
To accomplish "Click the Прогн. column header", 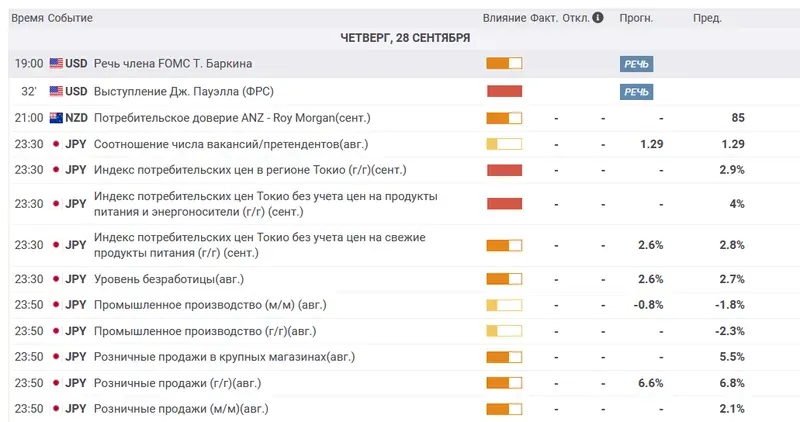I will click(x=636, y=18).
